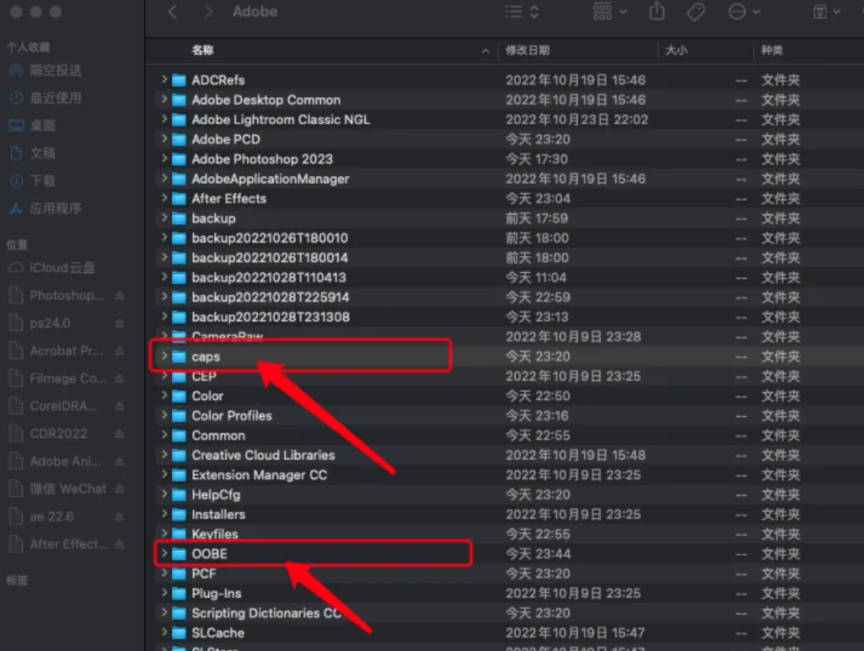Open AirDrop in the sidebar

click(x=45, y=70)
